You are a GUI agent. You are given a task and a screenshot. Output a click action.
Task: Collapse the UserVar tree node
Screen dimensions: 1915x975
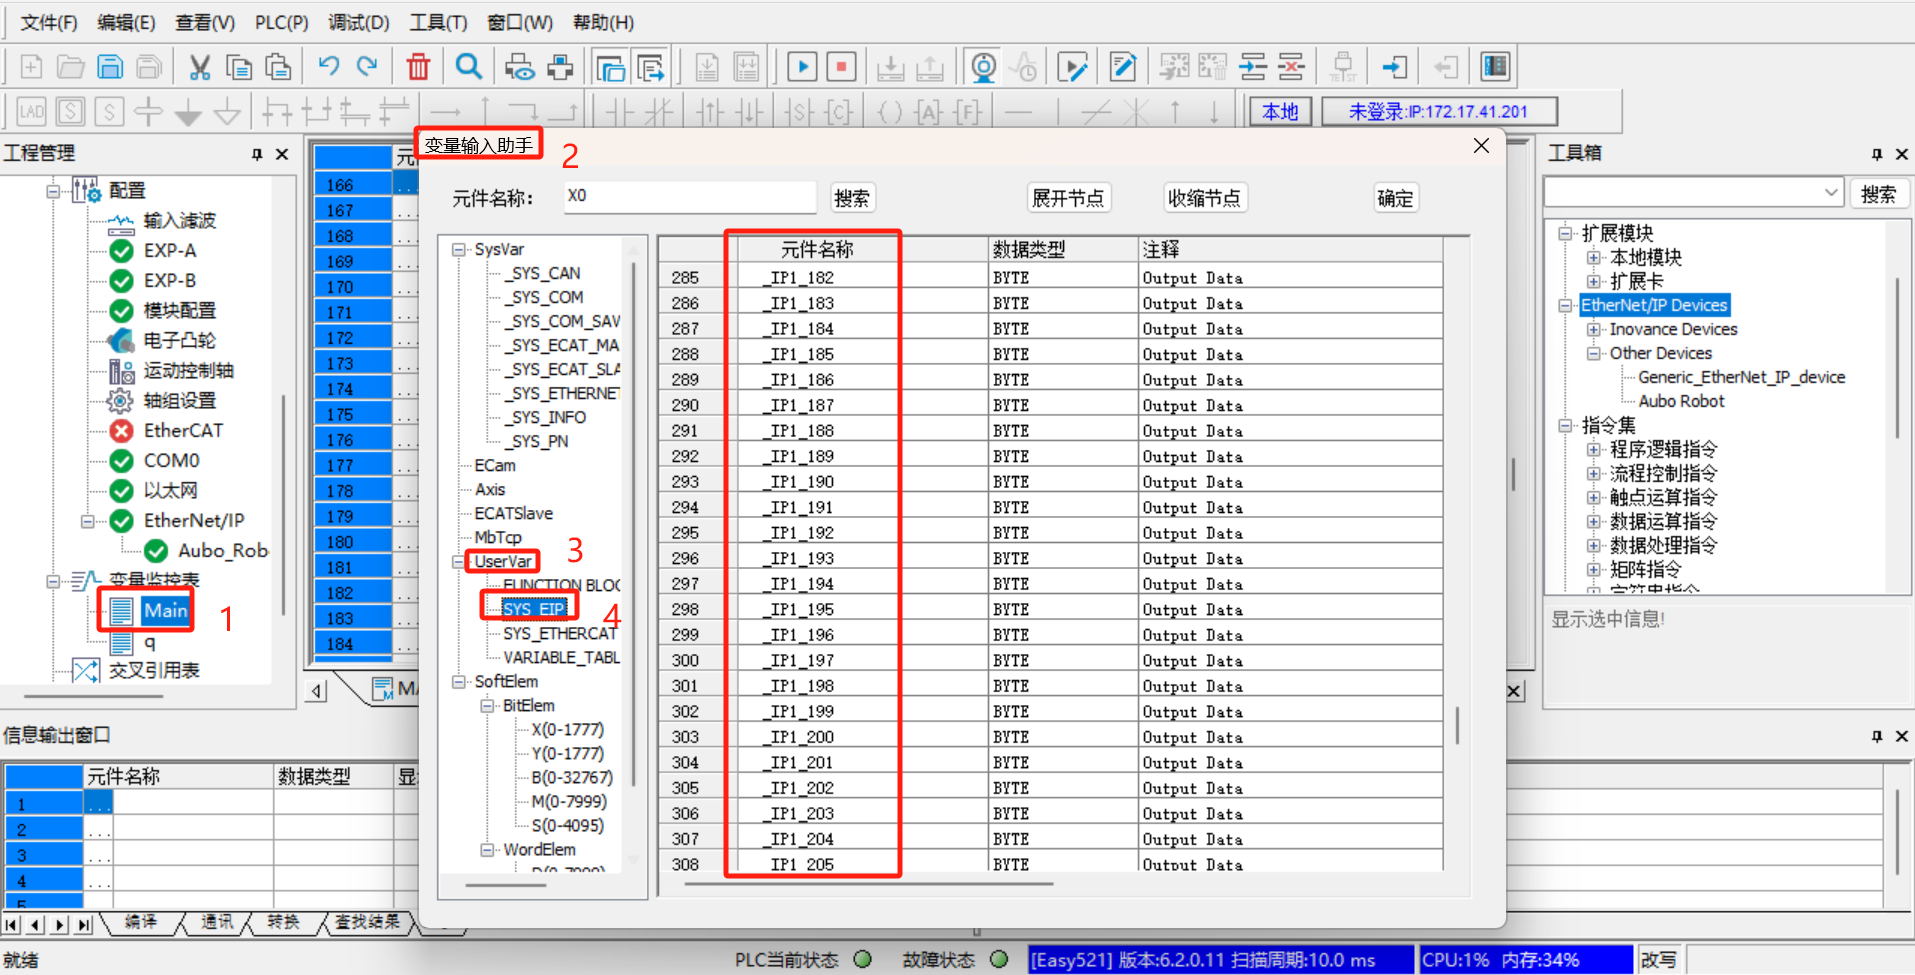pyautogui.click(x=459, y=562)
